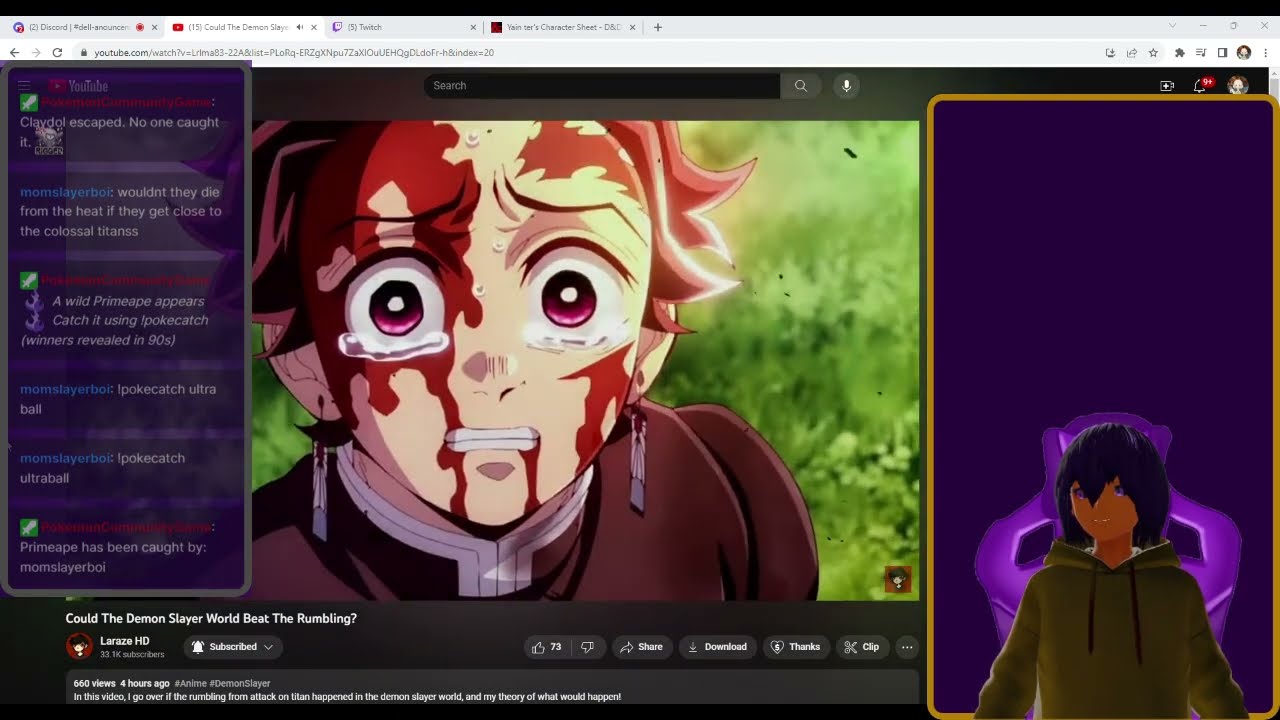1280x720 pixels.
Task: Click the install app icon in address bar
Action: tap(1110, 53)
